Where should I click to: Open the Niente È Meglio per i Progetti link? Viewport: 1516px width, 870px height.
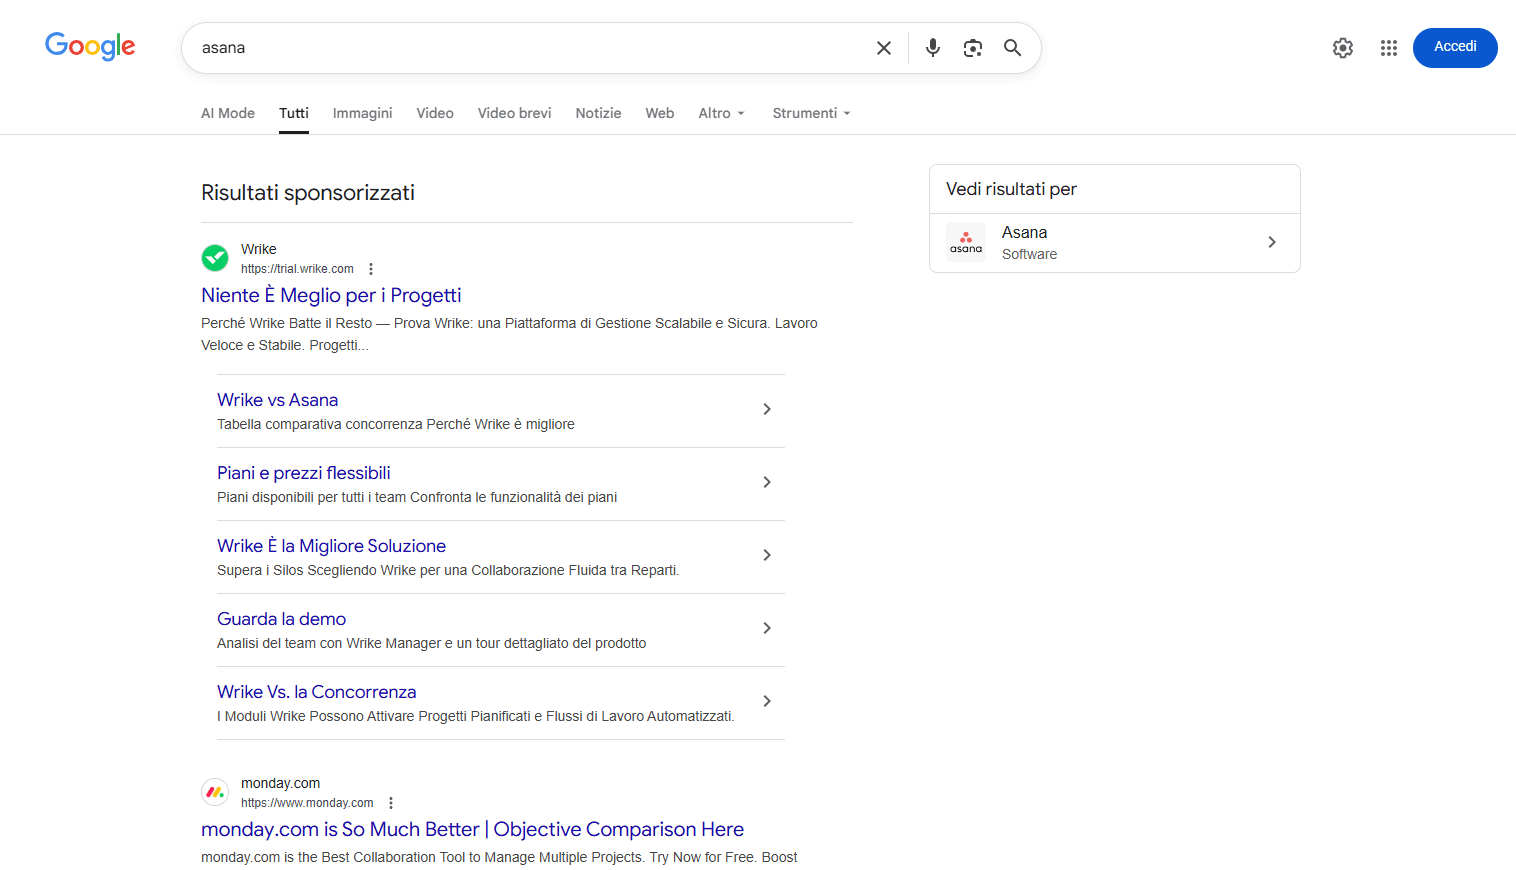[331, 295]
